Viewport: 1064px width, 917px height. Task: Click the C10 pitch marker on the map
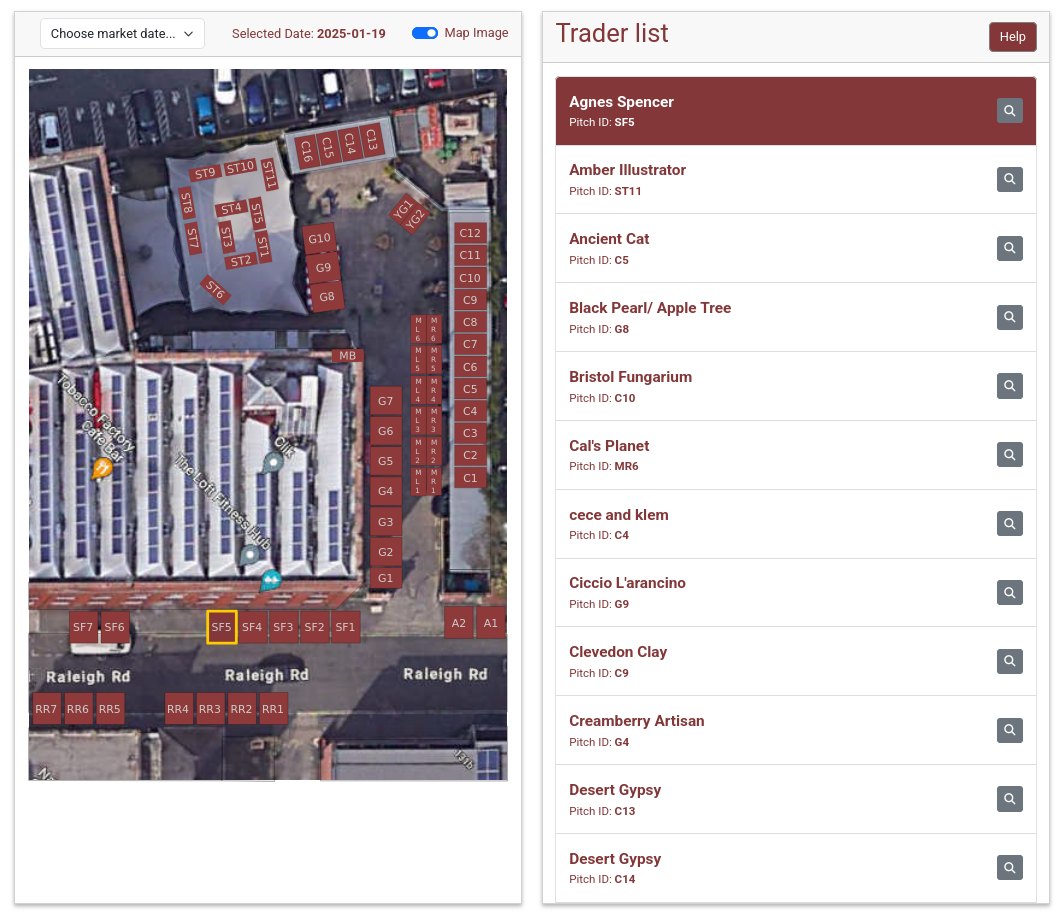tap(470, 277)
